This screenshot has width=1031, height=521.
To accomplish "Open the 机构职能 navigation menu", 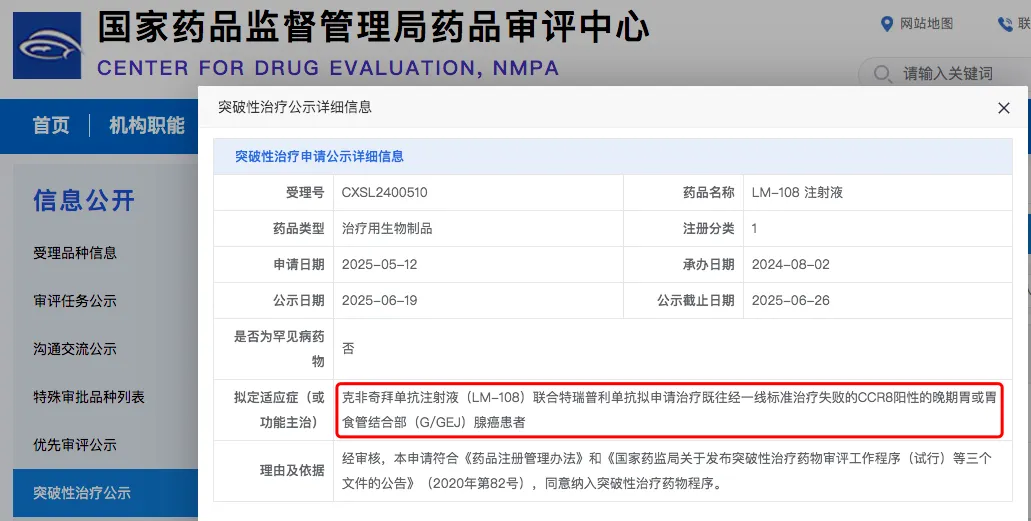I will tap(147, 125).
